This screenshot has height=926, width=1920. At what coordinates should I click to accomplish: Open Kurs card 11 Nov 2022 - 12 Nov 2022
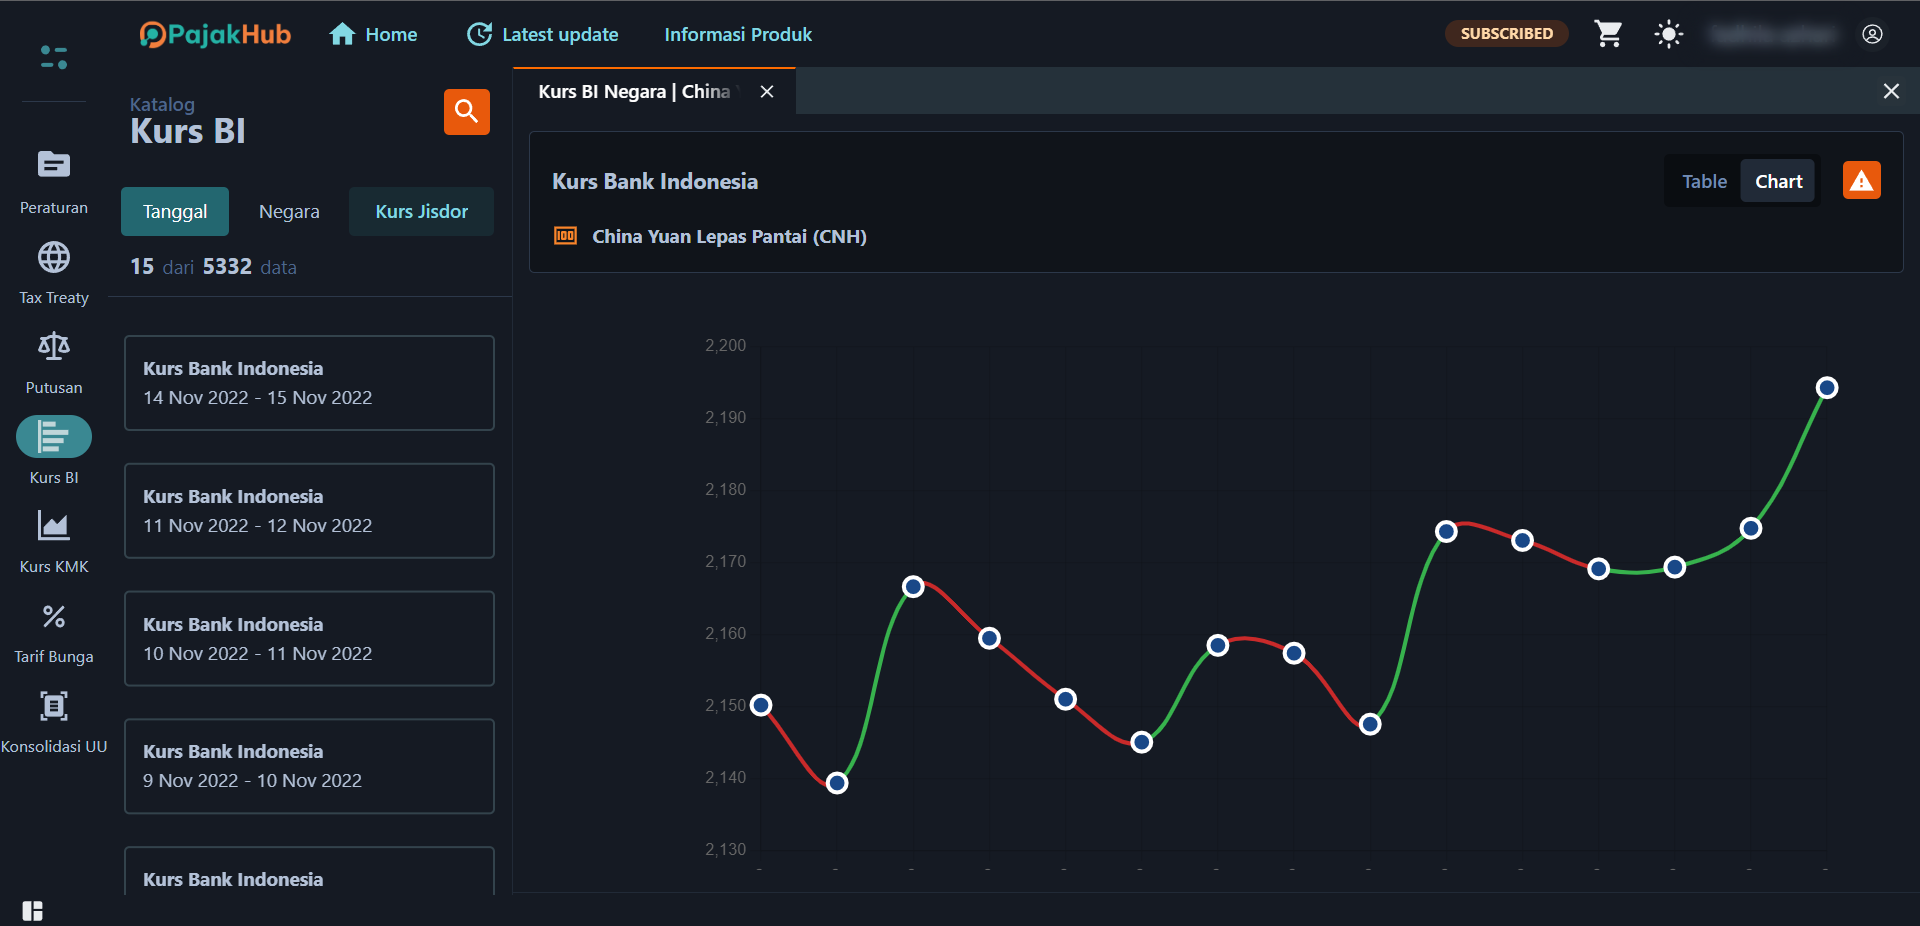[309, 511]
